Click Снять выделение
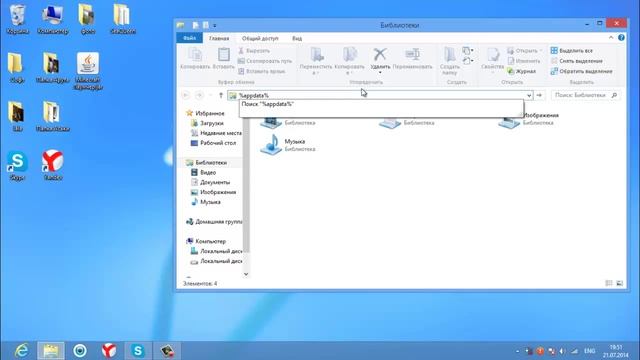 (576, 61)
